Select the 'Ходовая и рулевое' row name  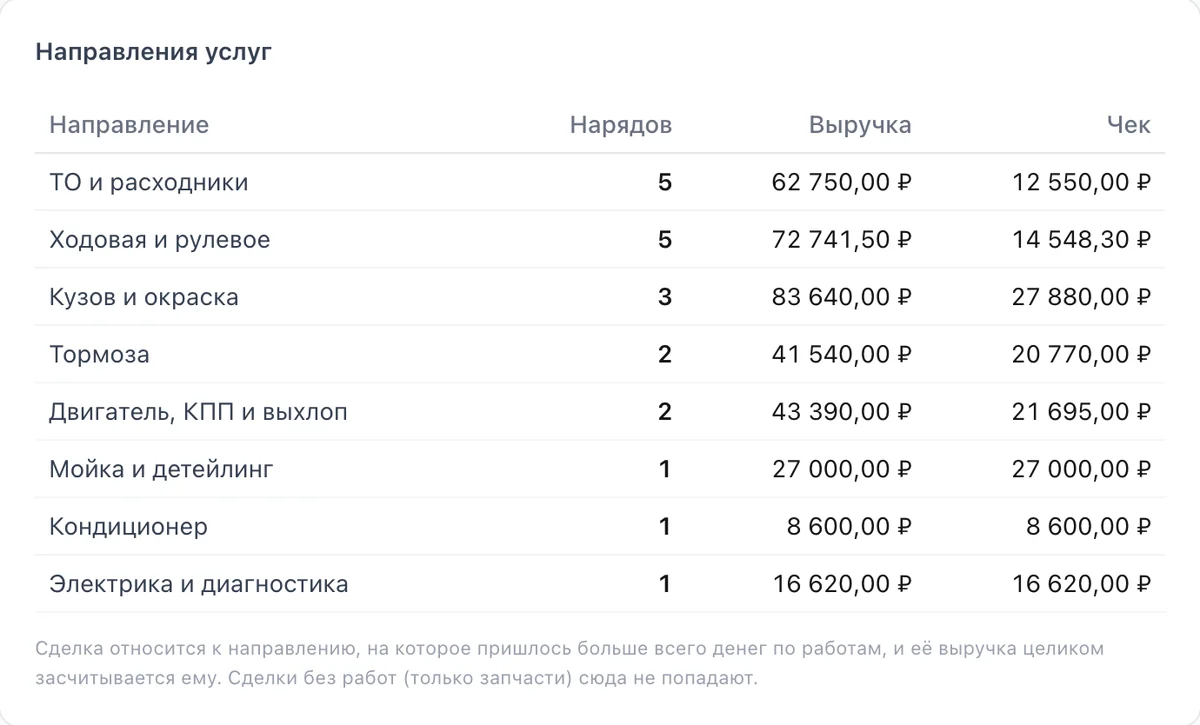[x=160, y=240]
